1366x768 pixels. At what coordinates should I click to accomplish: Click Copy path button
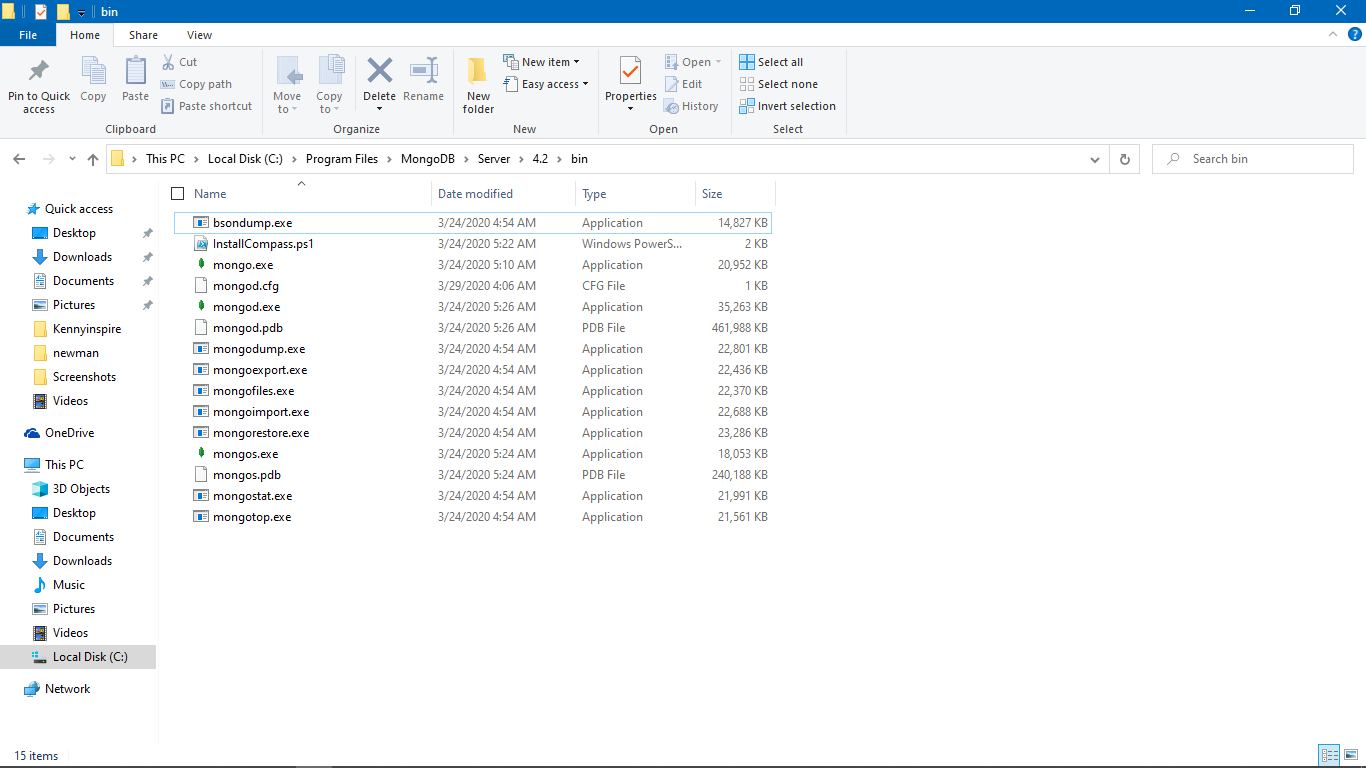[197, 84]
